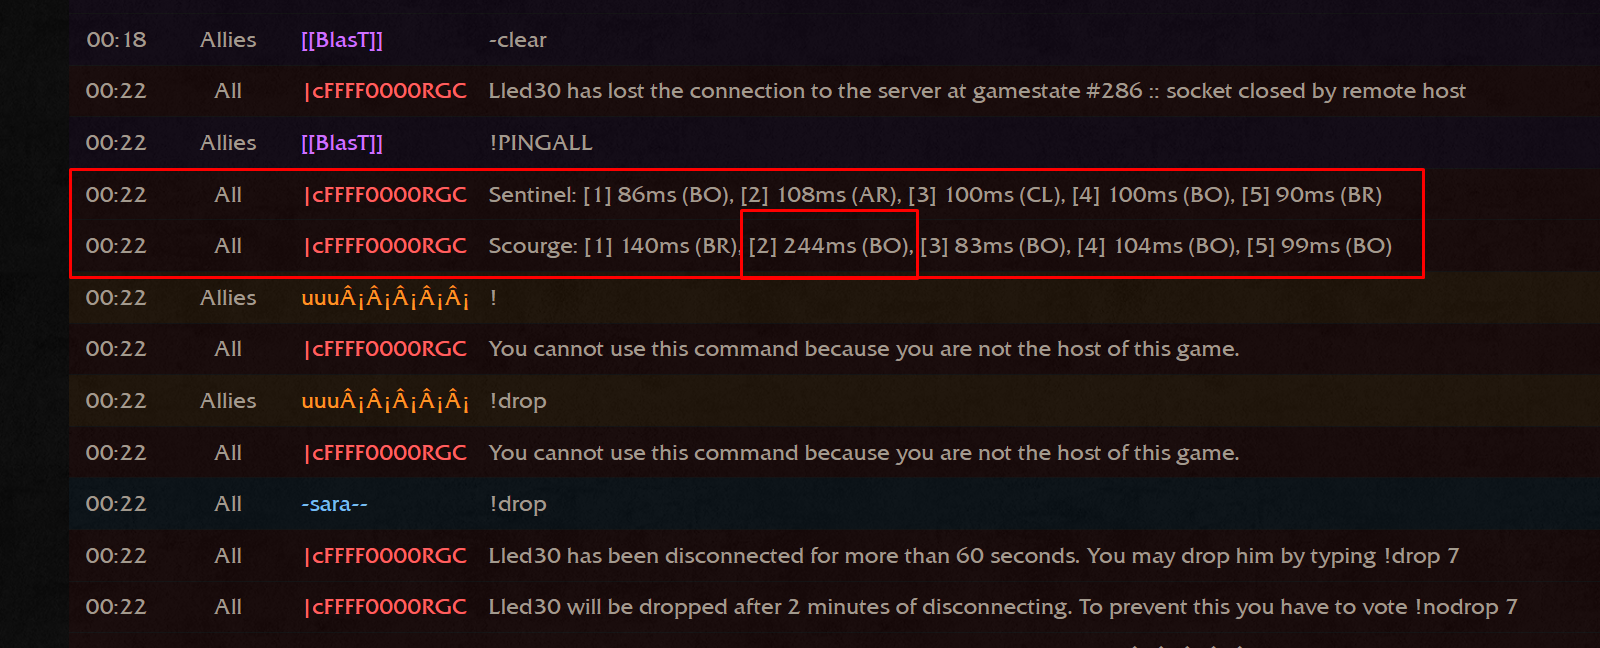Select the -sara-- player name

tap(335, 504)
